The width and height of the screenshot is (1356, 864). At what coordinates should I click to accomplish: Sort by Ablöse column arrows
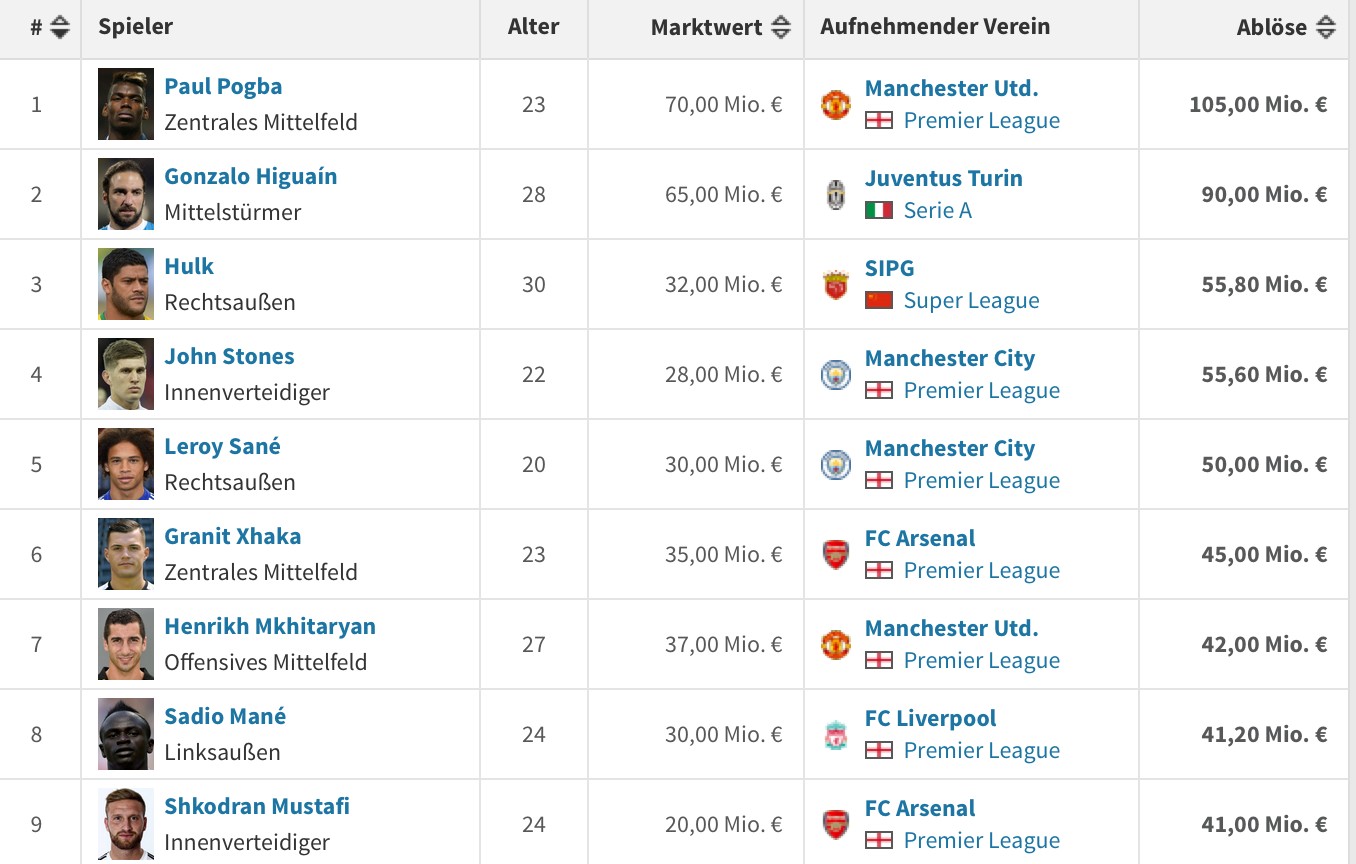coord(1325,28)
